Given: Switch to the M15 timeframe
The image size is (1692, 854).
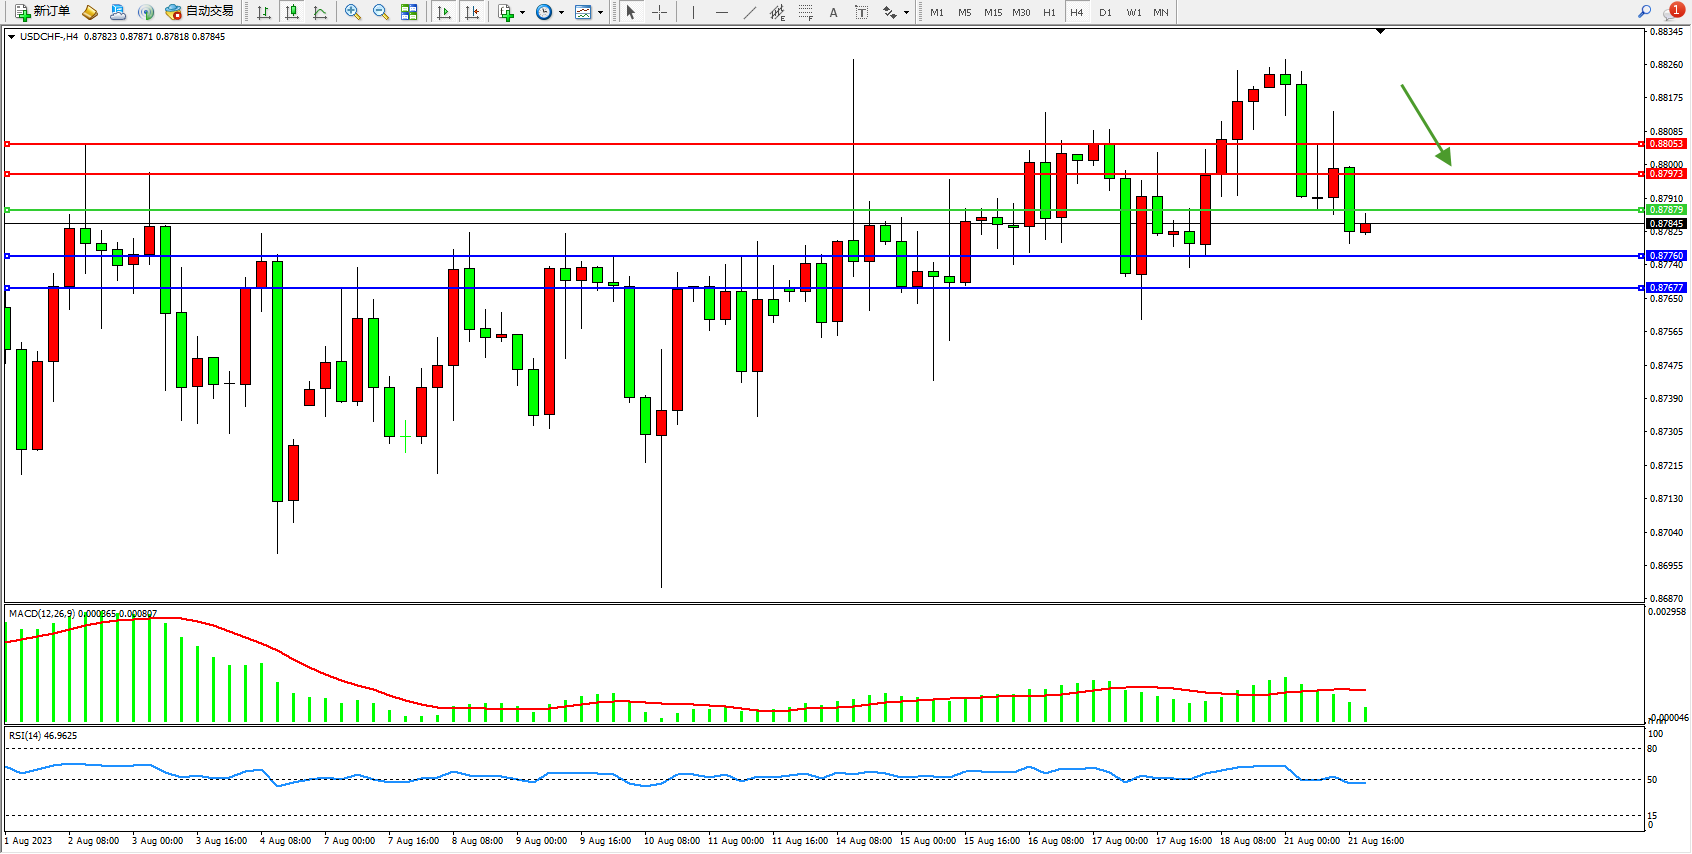Looking at the screenshot, I should tap(992, 12).
